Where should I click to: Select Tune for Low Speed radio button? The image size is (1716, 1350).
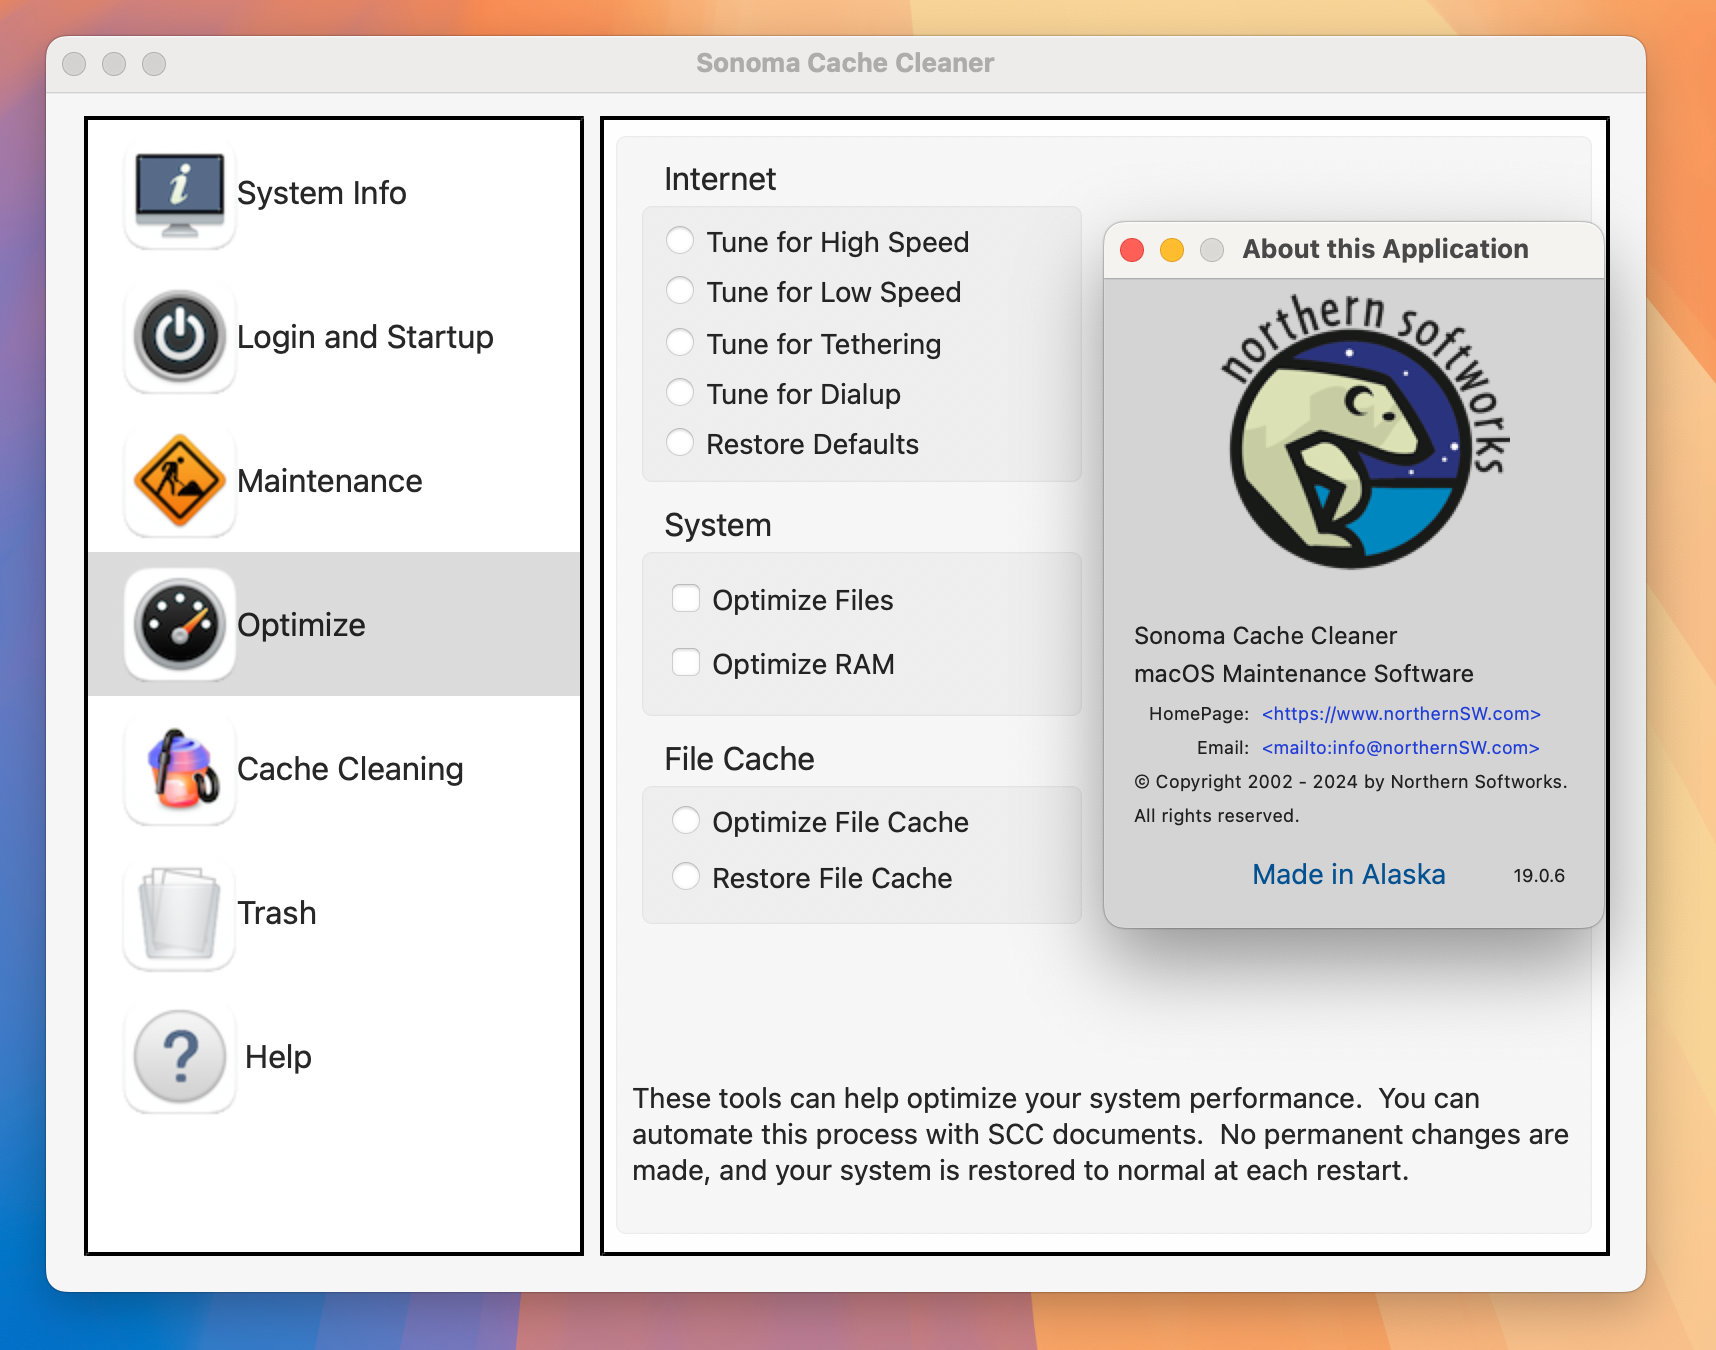[x=680, y=290]
